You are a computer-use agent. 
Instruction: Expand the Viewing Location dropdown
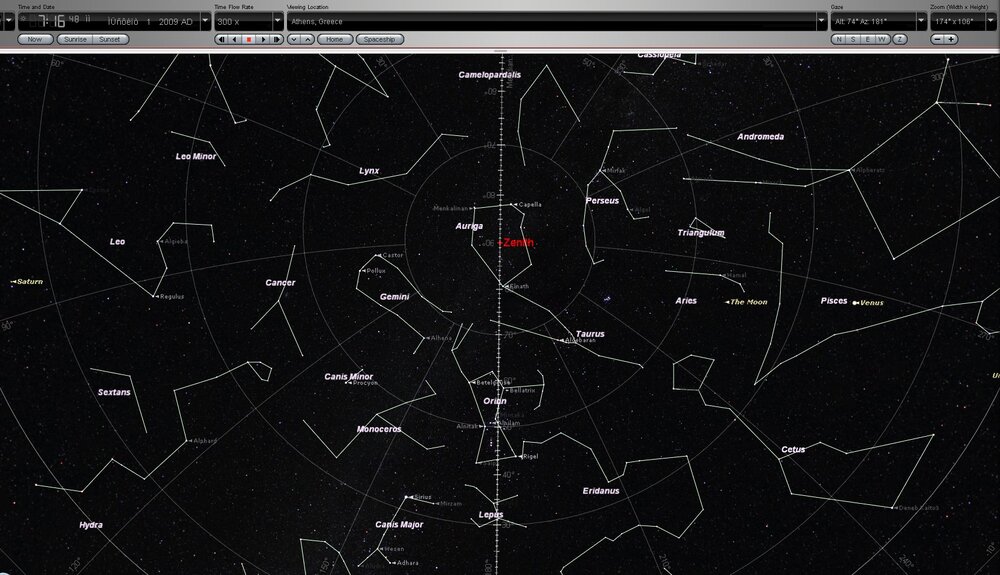point(822,21)
